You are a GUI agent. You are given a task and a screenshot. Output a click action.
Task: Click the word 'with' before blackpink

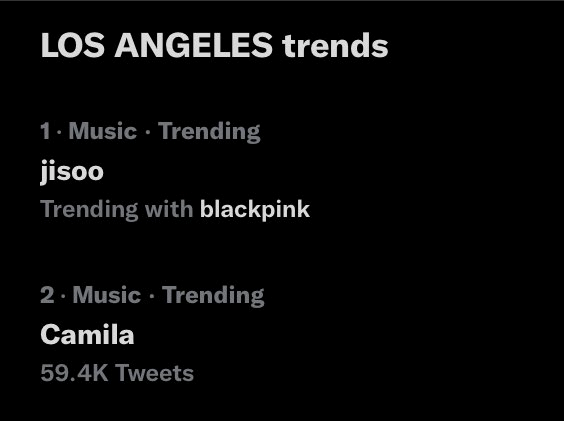(x=169, y=209)
